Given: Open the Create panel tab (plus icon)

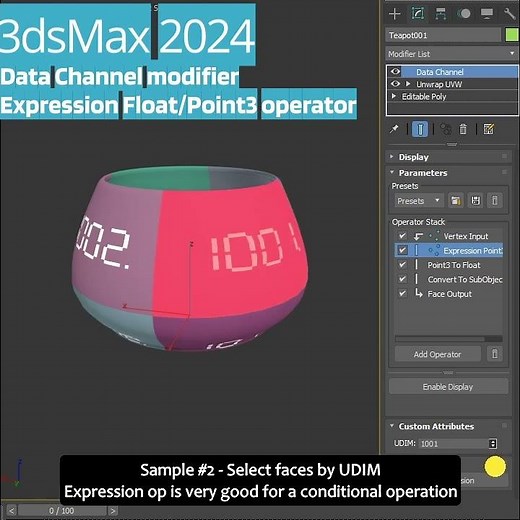Looking at the screenshot, I should coord(395,14).
